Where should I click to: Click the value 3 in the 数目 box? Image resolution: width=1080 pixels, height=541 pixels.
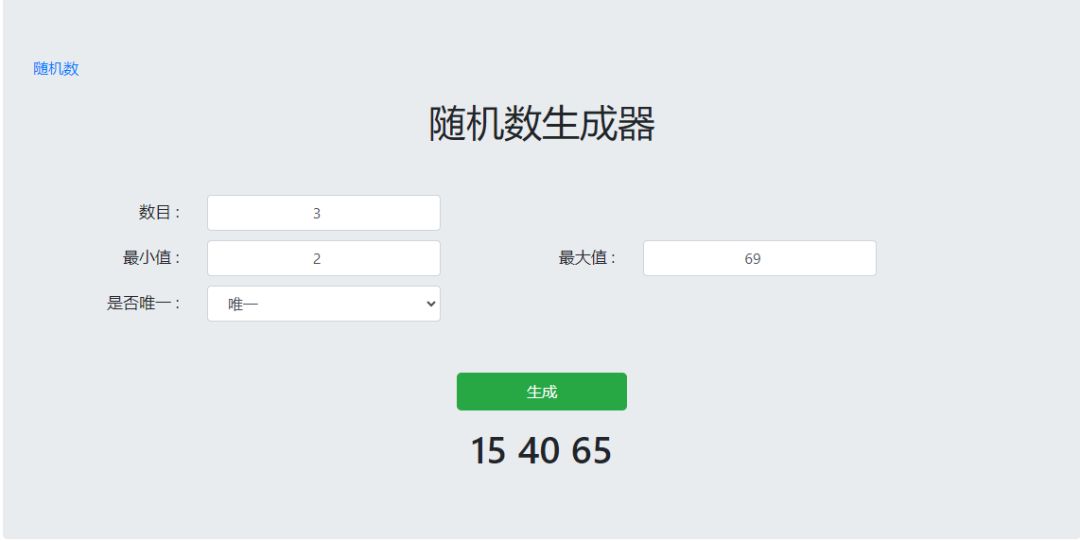[x=316, y=213]
